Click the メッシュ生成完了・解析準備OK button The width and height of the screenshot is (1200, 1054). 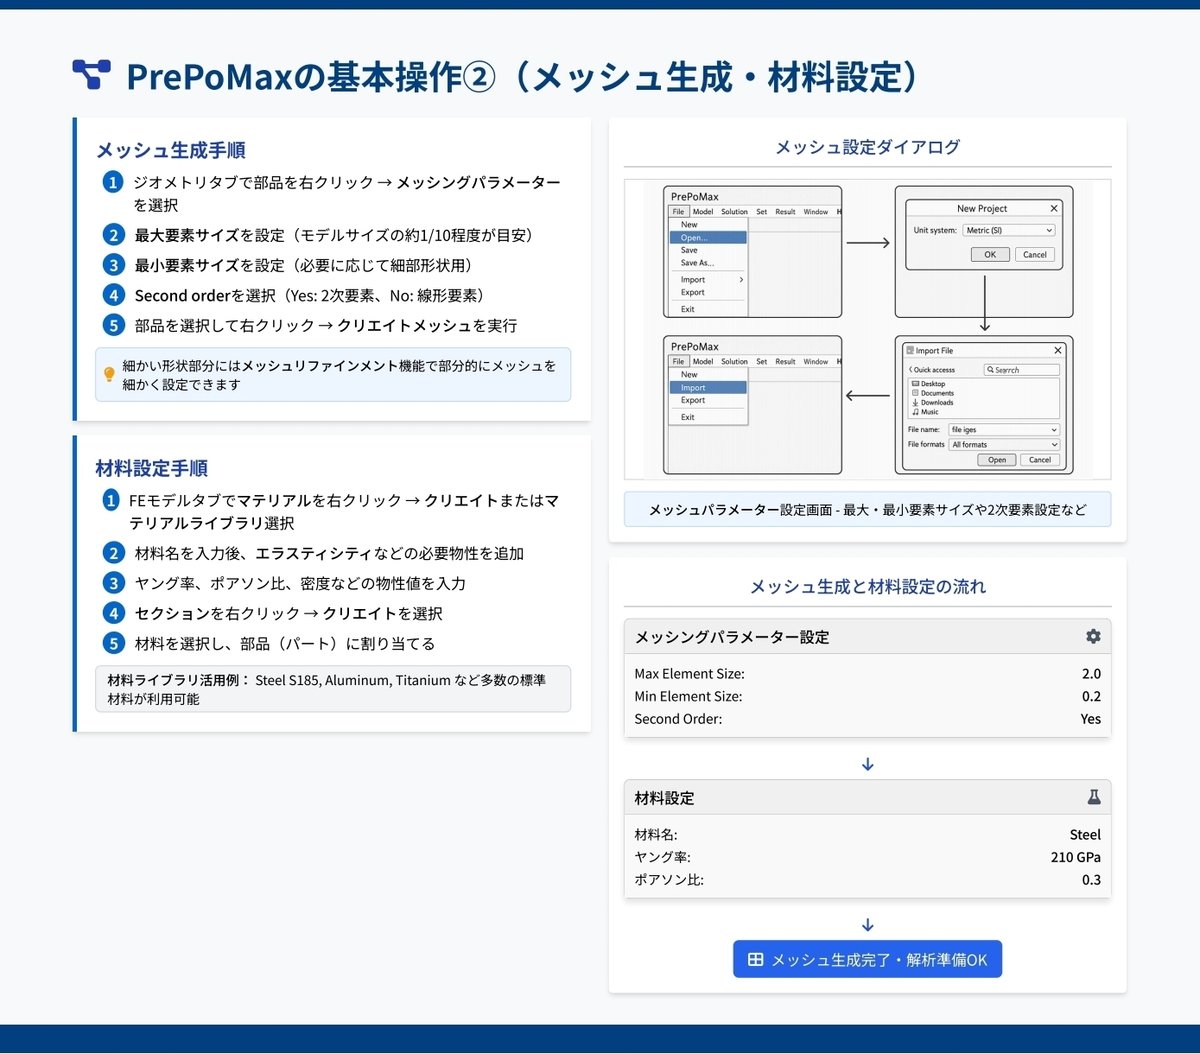[866, 958]
